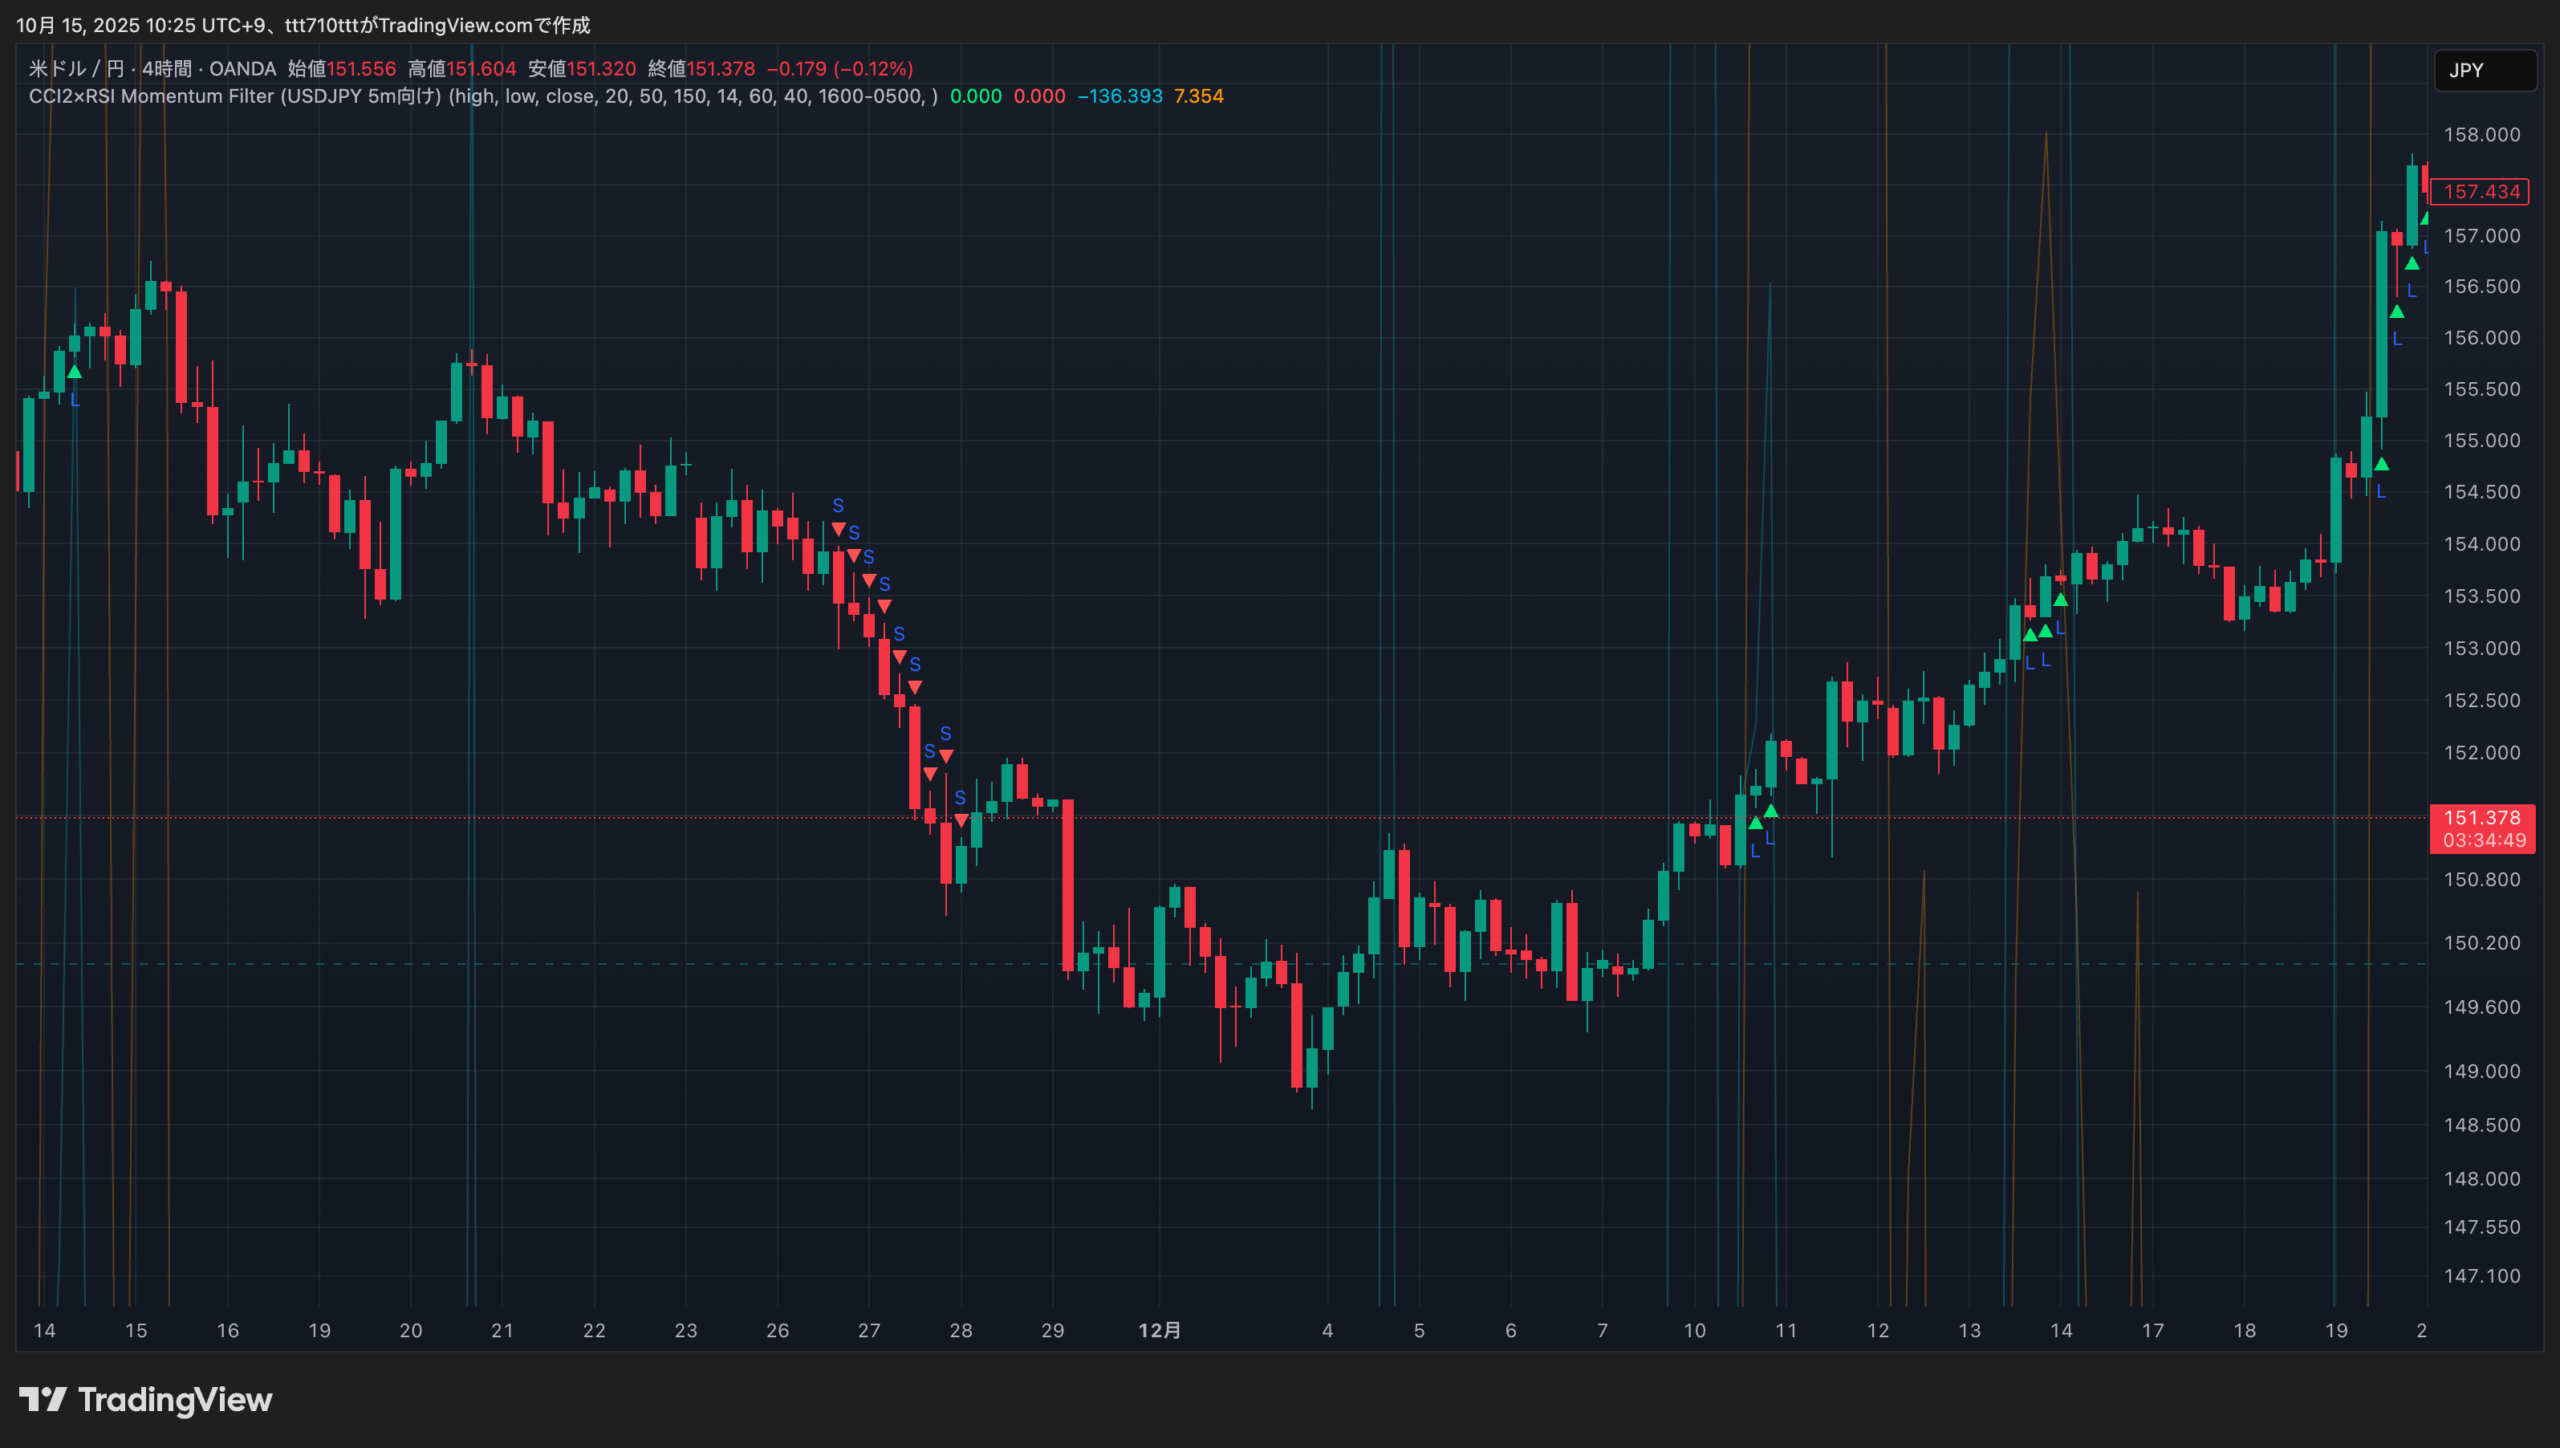Click the current price 151.378 countdown label
Viewport: 2560px width, 1448px height.
(2482, 829)
